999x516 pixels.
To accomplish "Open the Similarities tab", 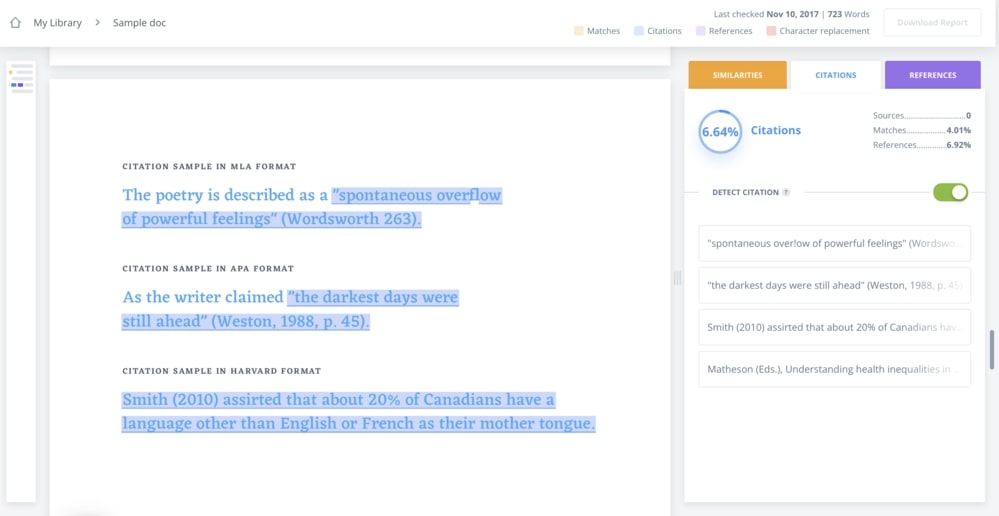I will point(737,75).
